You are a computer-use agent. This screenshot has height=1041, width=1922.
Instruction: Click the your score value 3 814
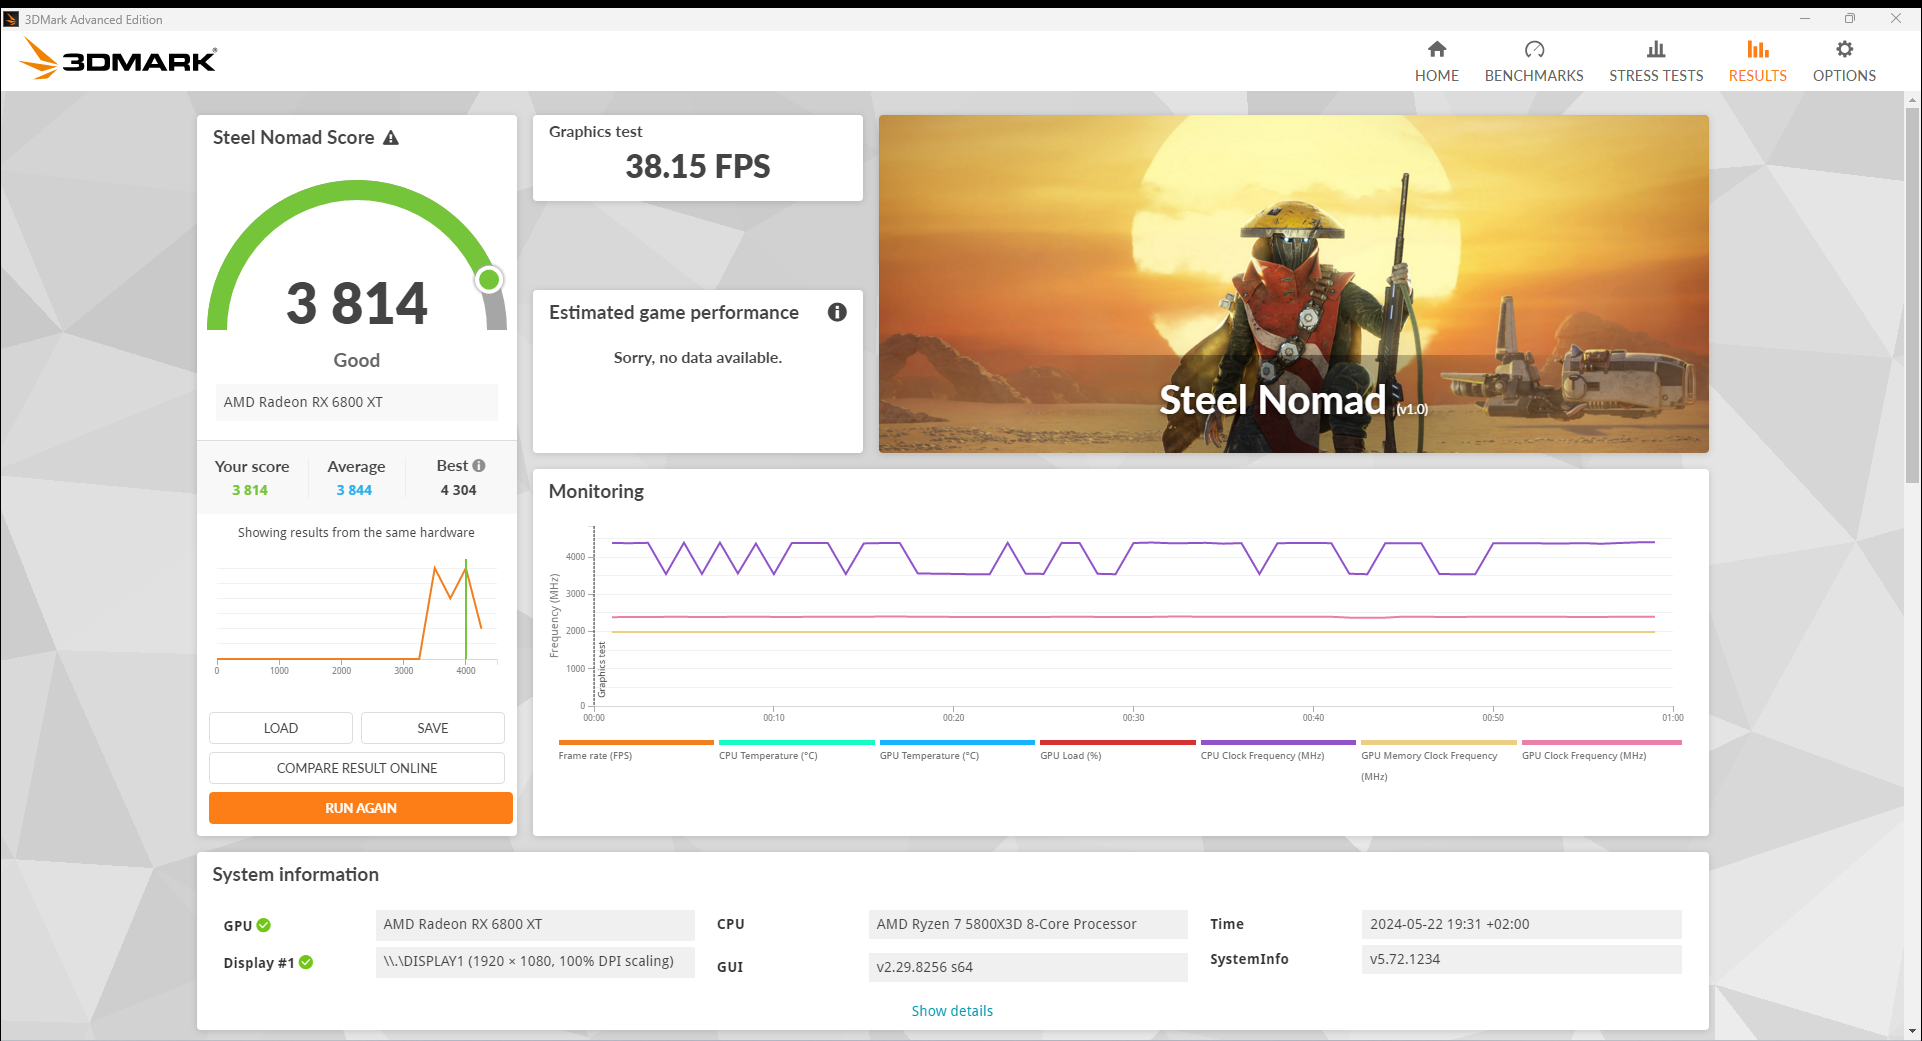(x=250, y=490)
